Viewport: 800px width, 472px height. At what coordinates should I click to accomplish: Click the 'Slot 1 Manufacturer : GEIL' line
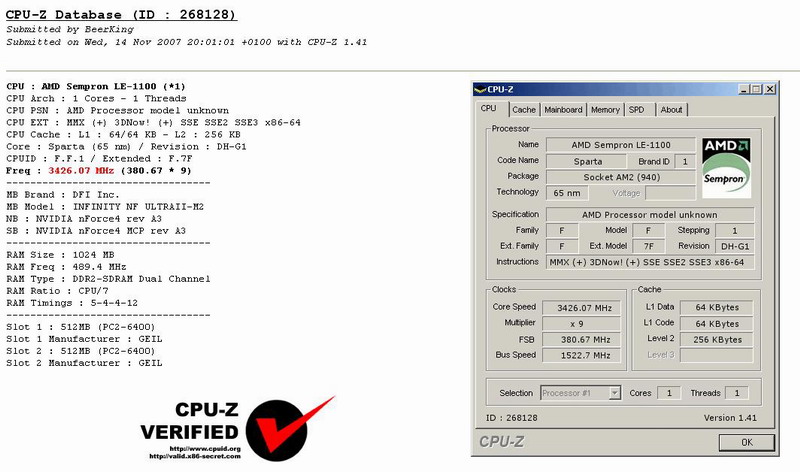point(84,339)
